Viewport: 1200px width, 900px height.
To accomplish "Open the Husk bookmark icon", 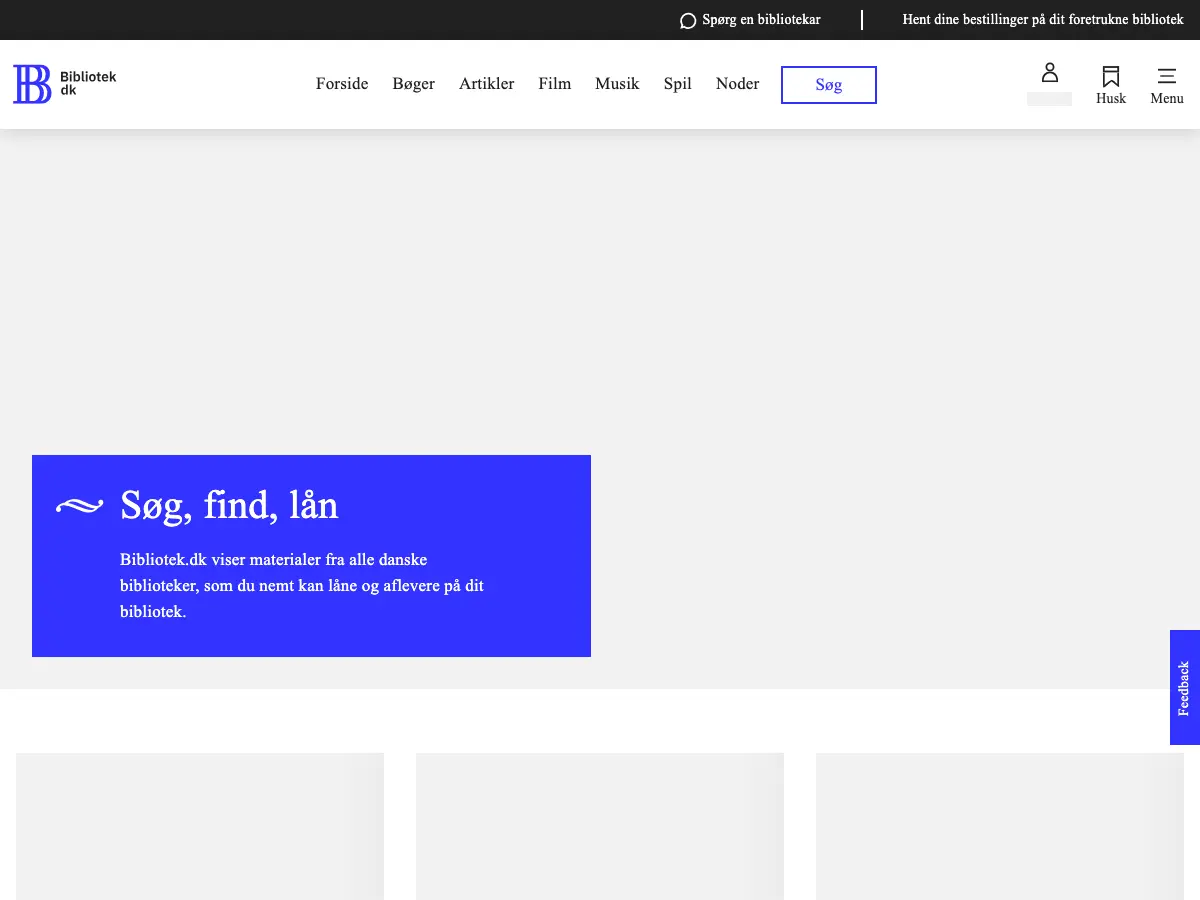I will point(1111,77).
